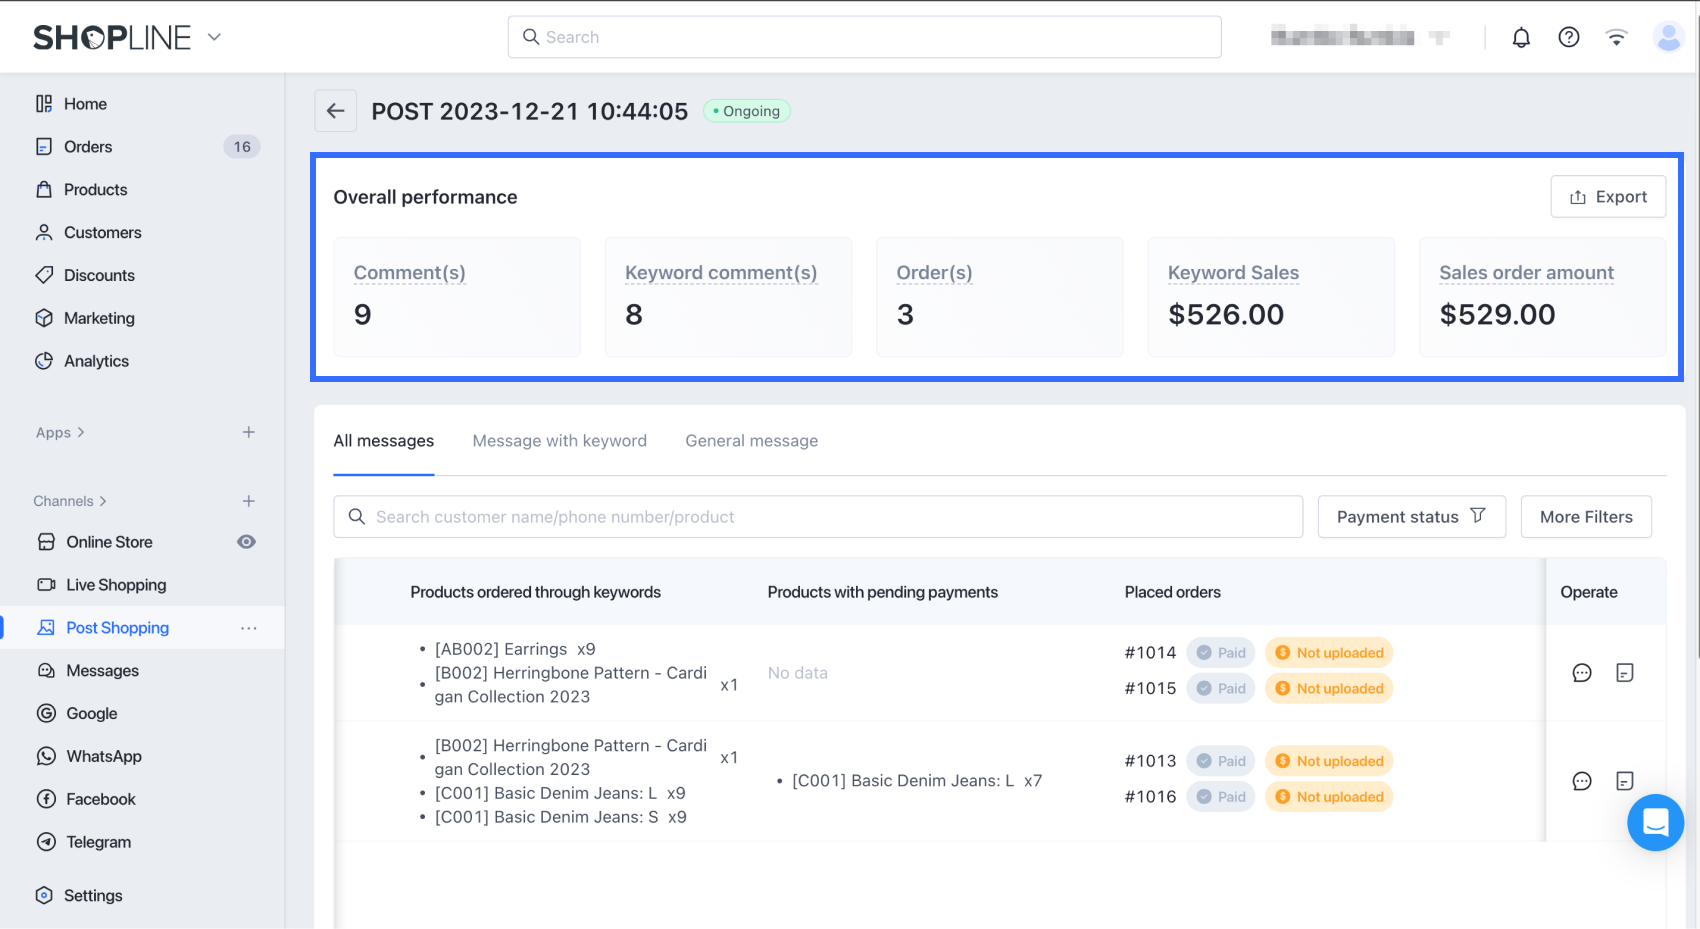Open the Payment status filter dropdown
Viewport: 1700px width, 929px height.
(x=1411, y=517)
